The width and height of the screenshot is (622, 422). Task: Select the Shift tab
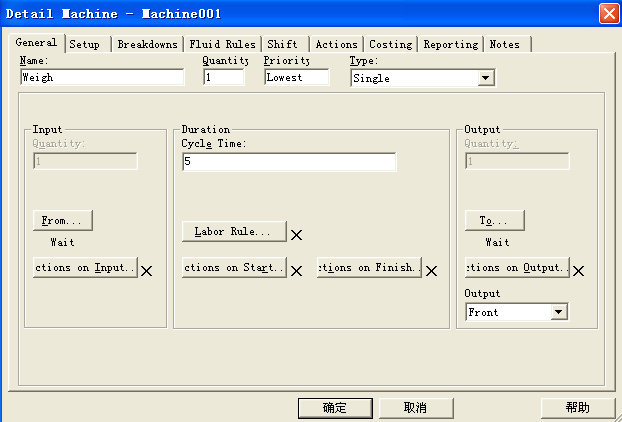[283, 44]
